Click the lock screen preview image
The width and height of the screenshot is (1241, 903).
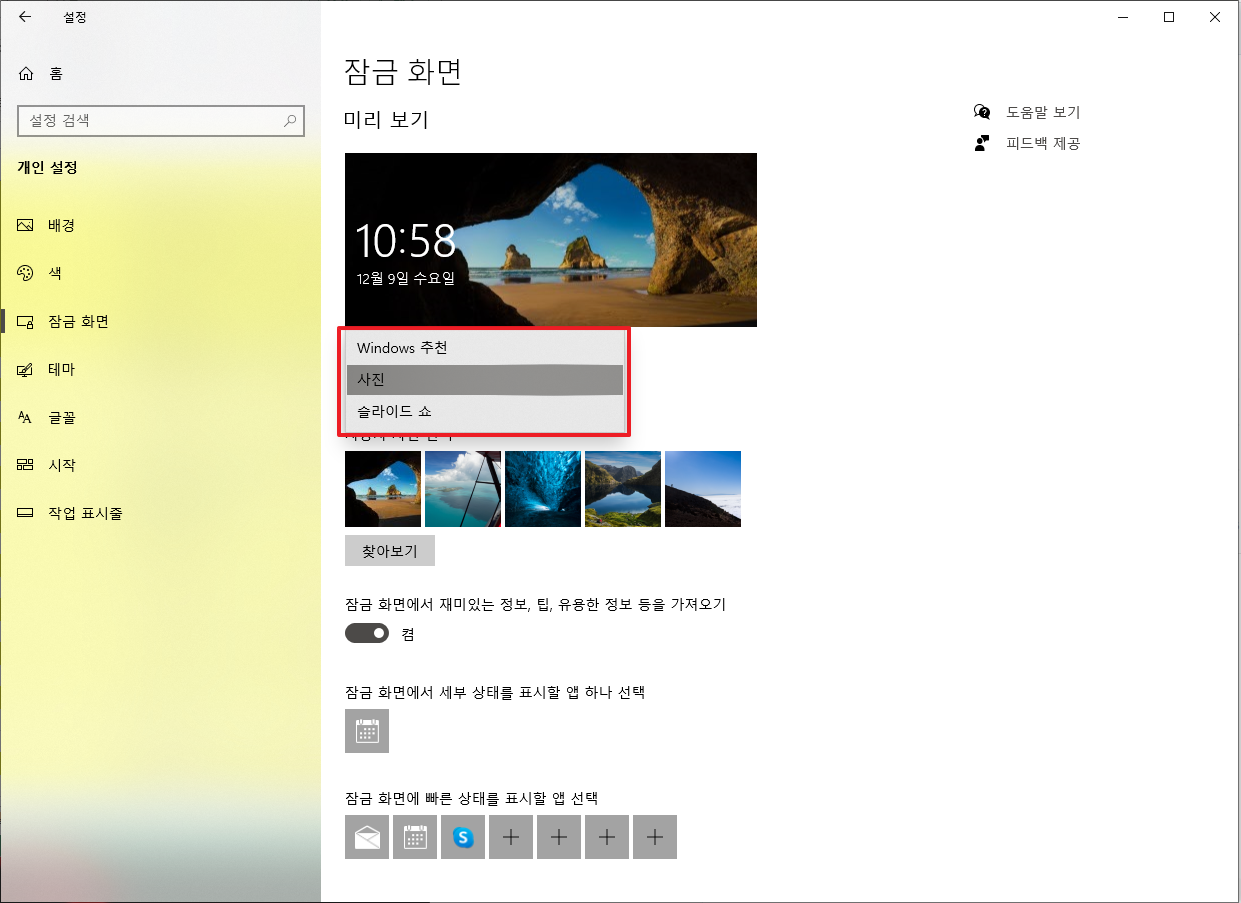551,240
